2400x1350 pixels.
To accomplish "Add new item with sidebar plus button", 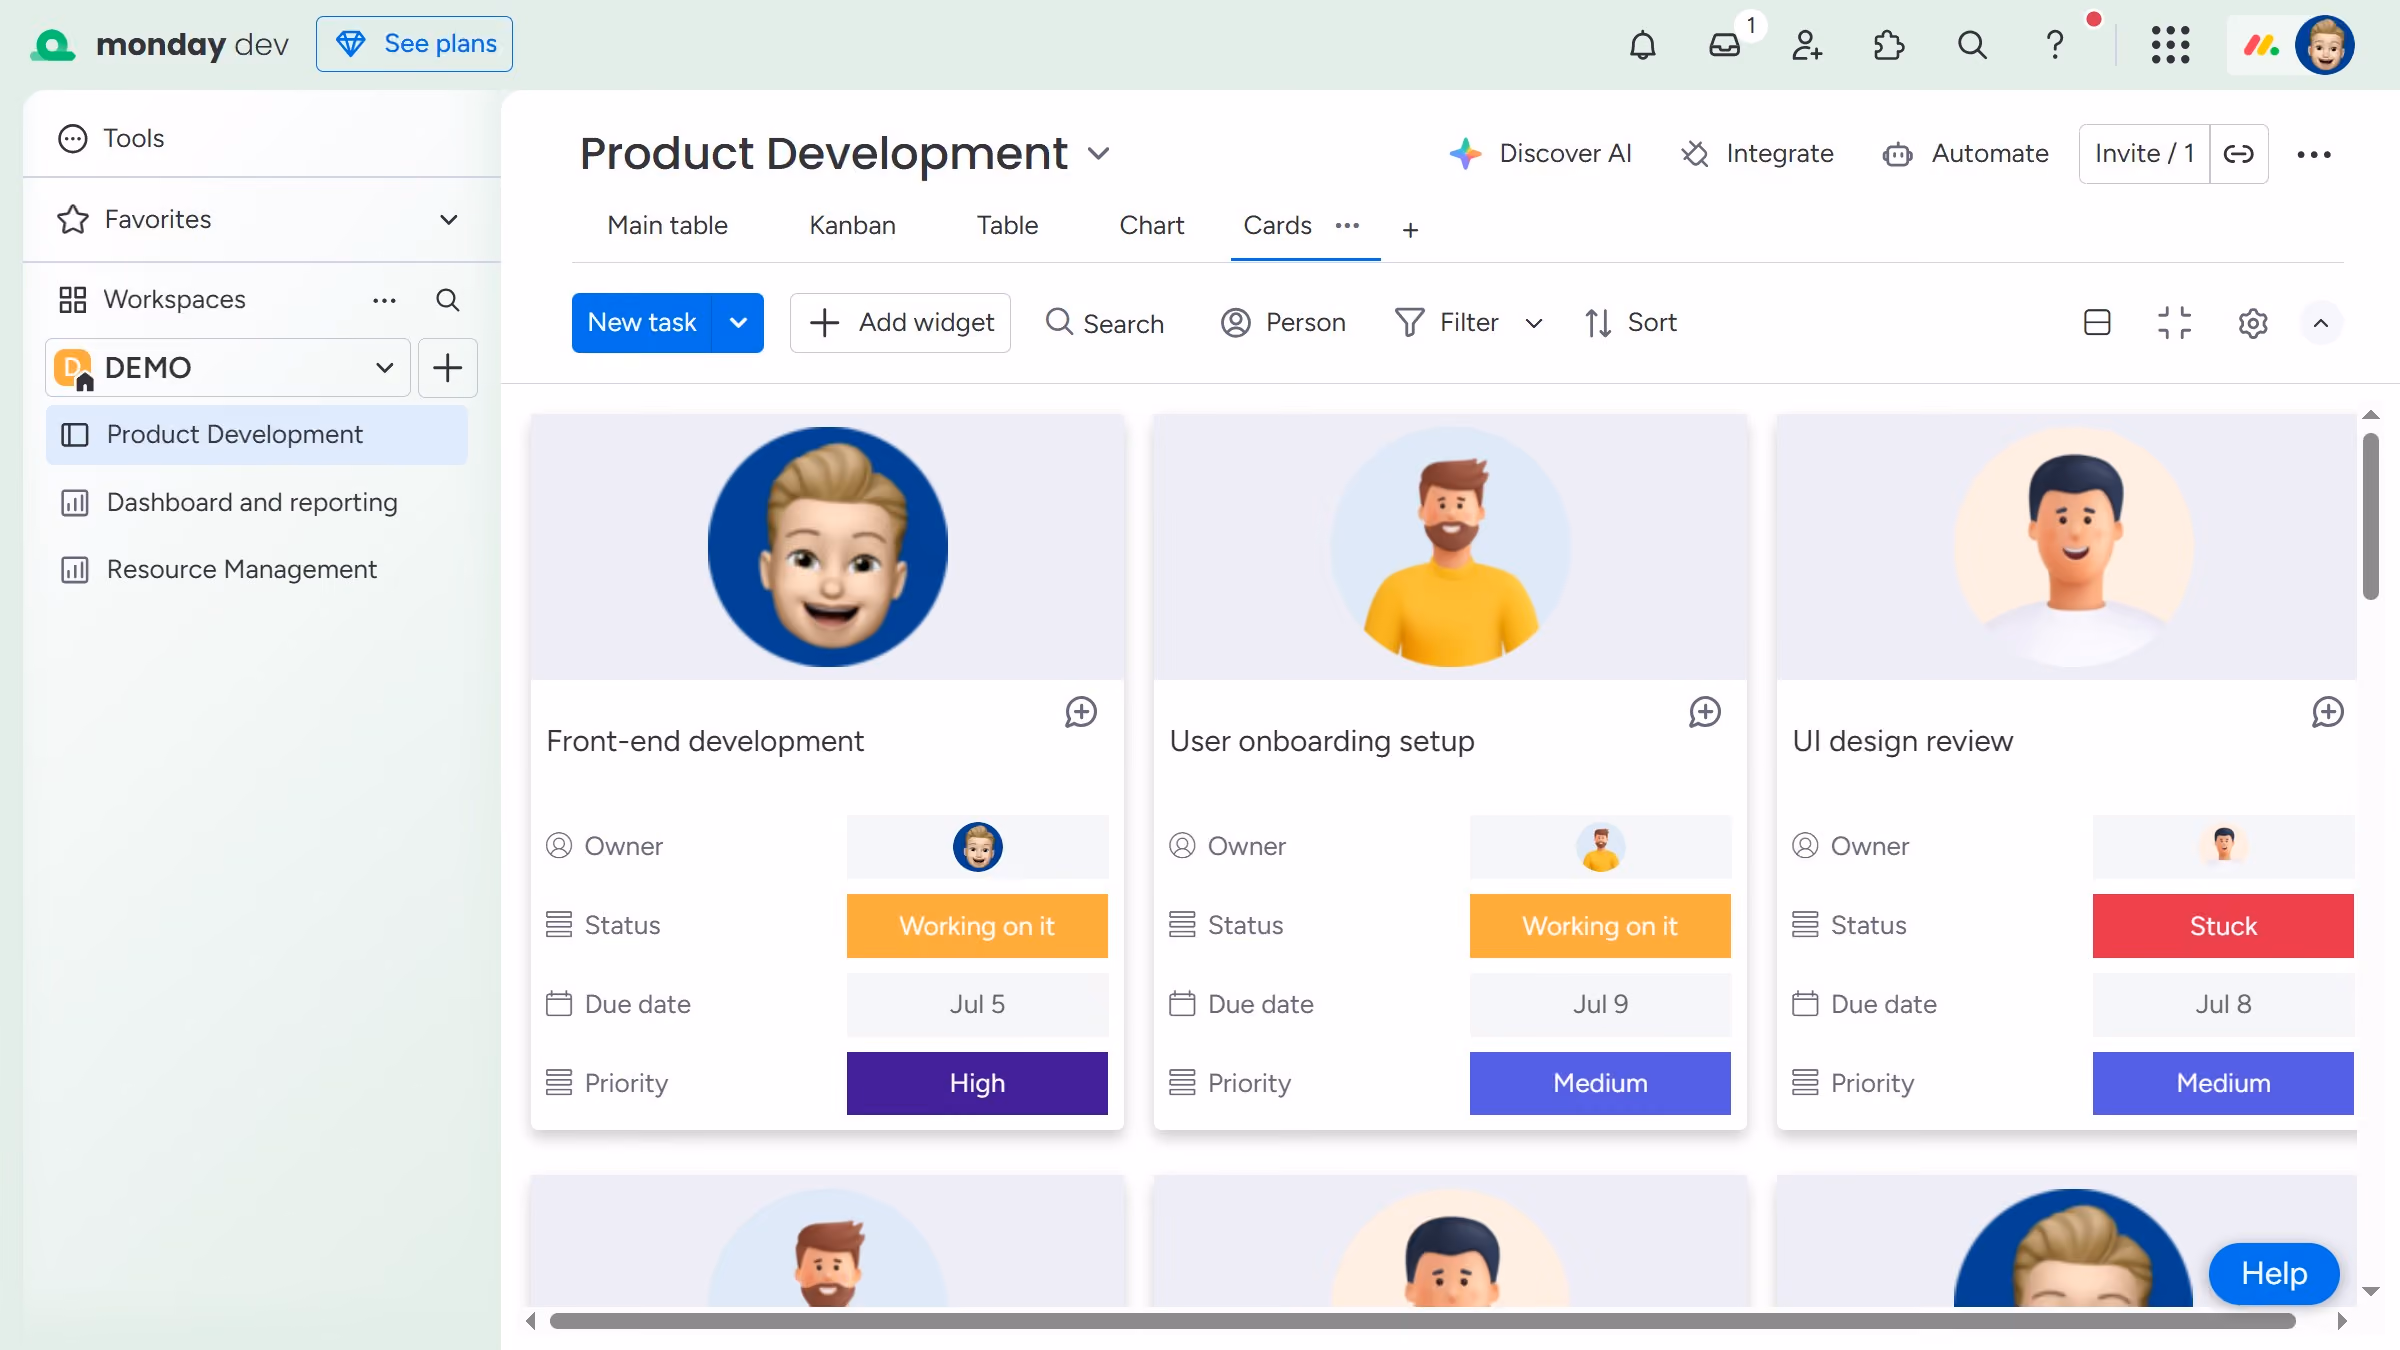I will tap(448, 368).
